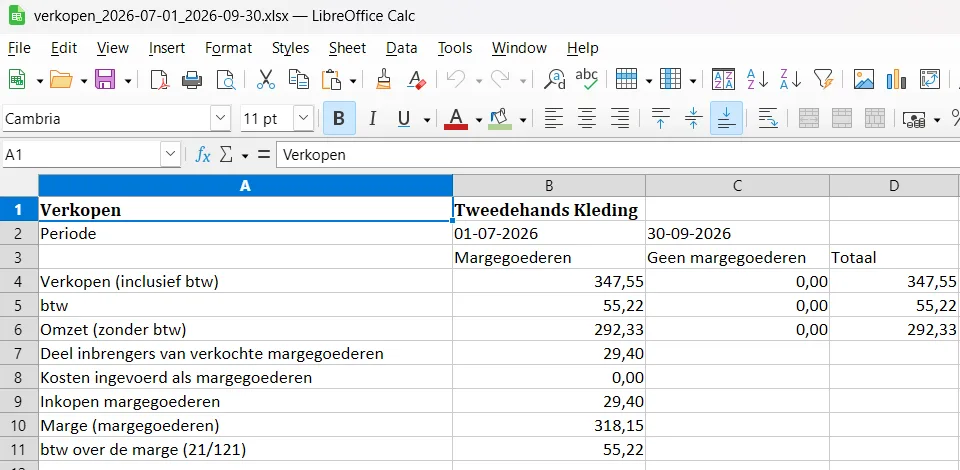The image size is (960, 470).
Task: Click the Select Function sigma button
Action: [226, 155]
